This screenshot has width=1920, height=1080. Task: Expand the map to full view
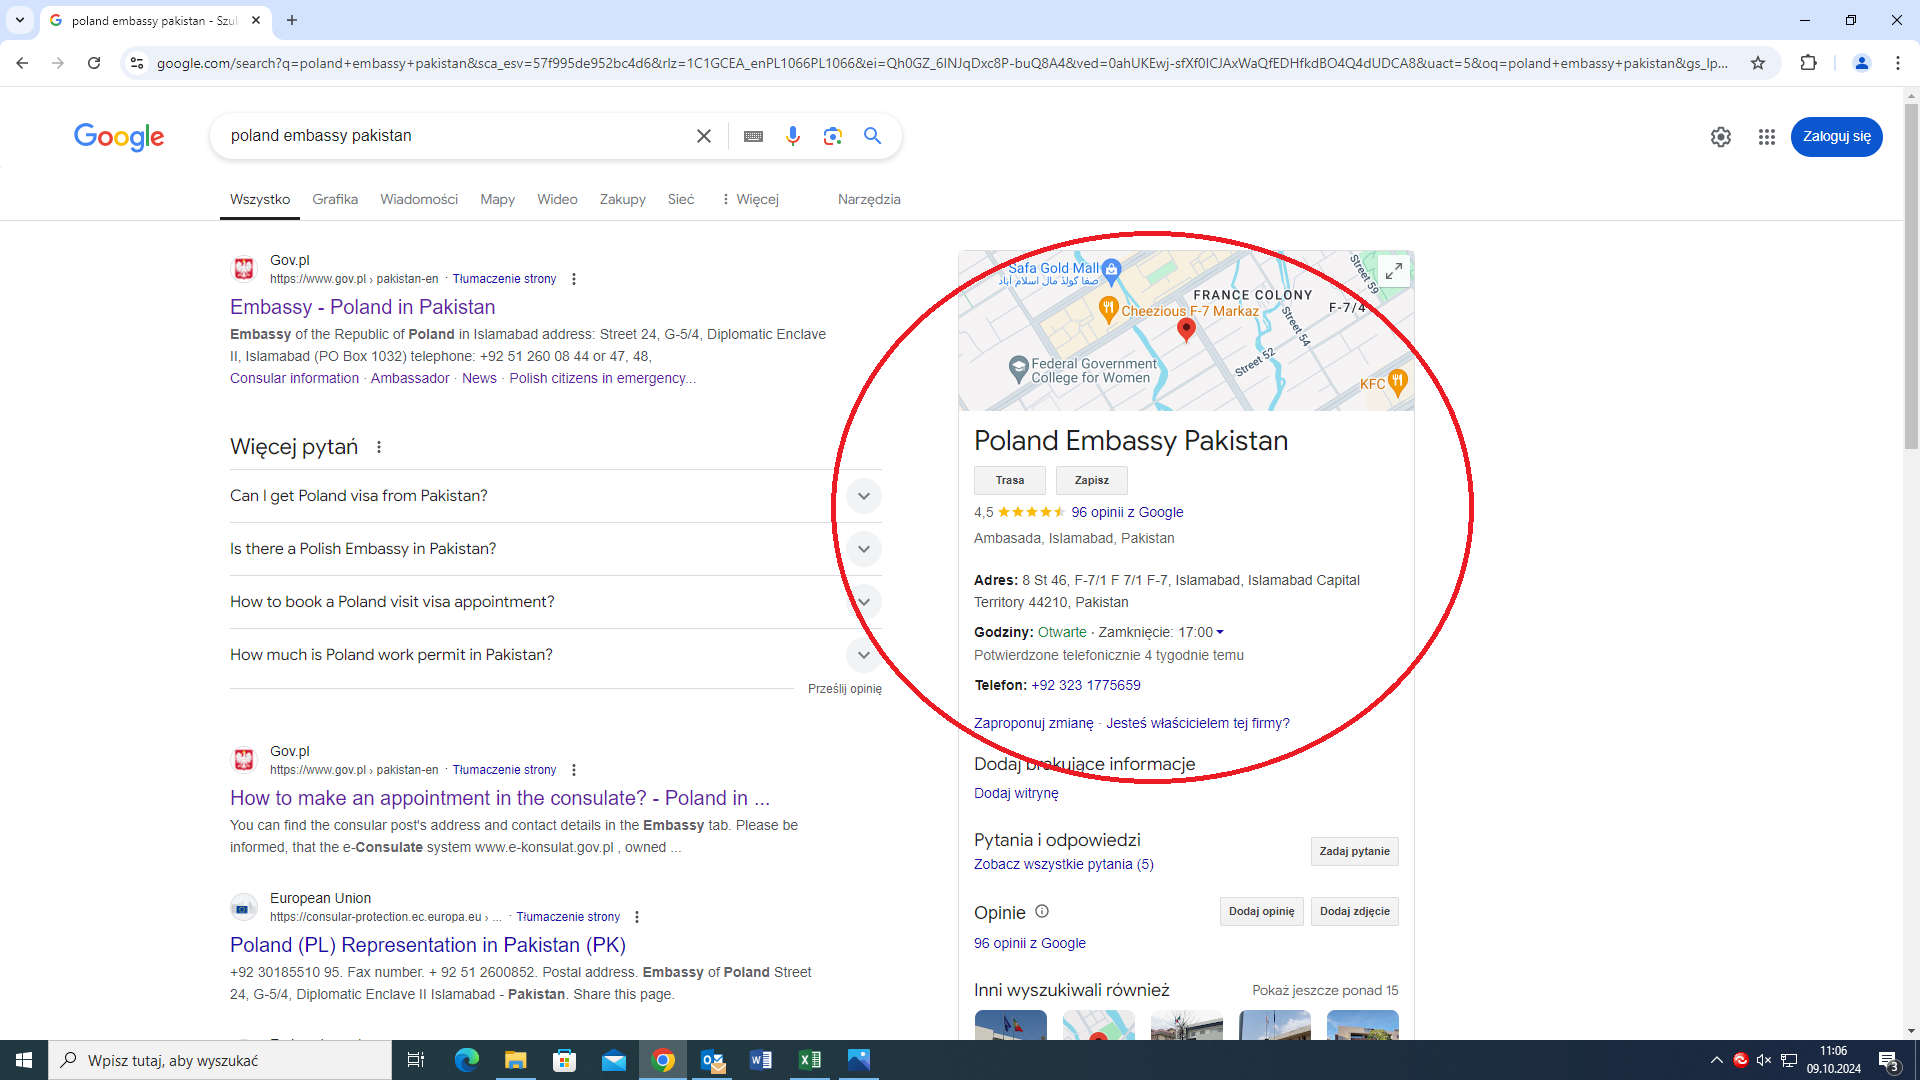coord(1393,271)
